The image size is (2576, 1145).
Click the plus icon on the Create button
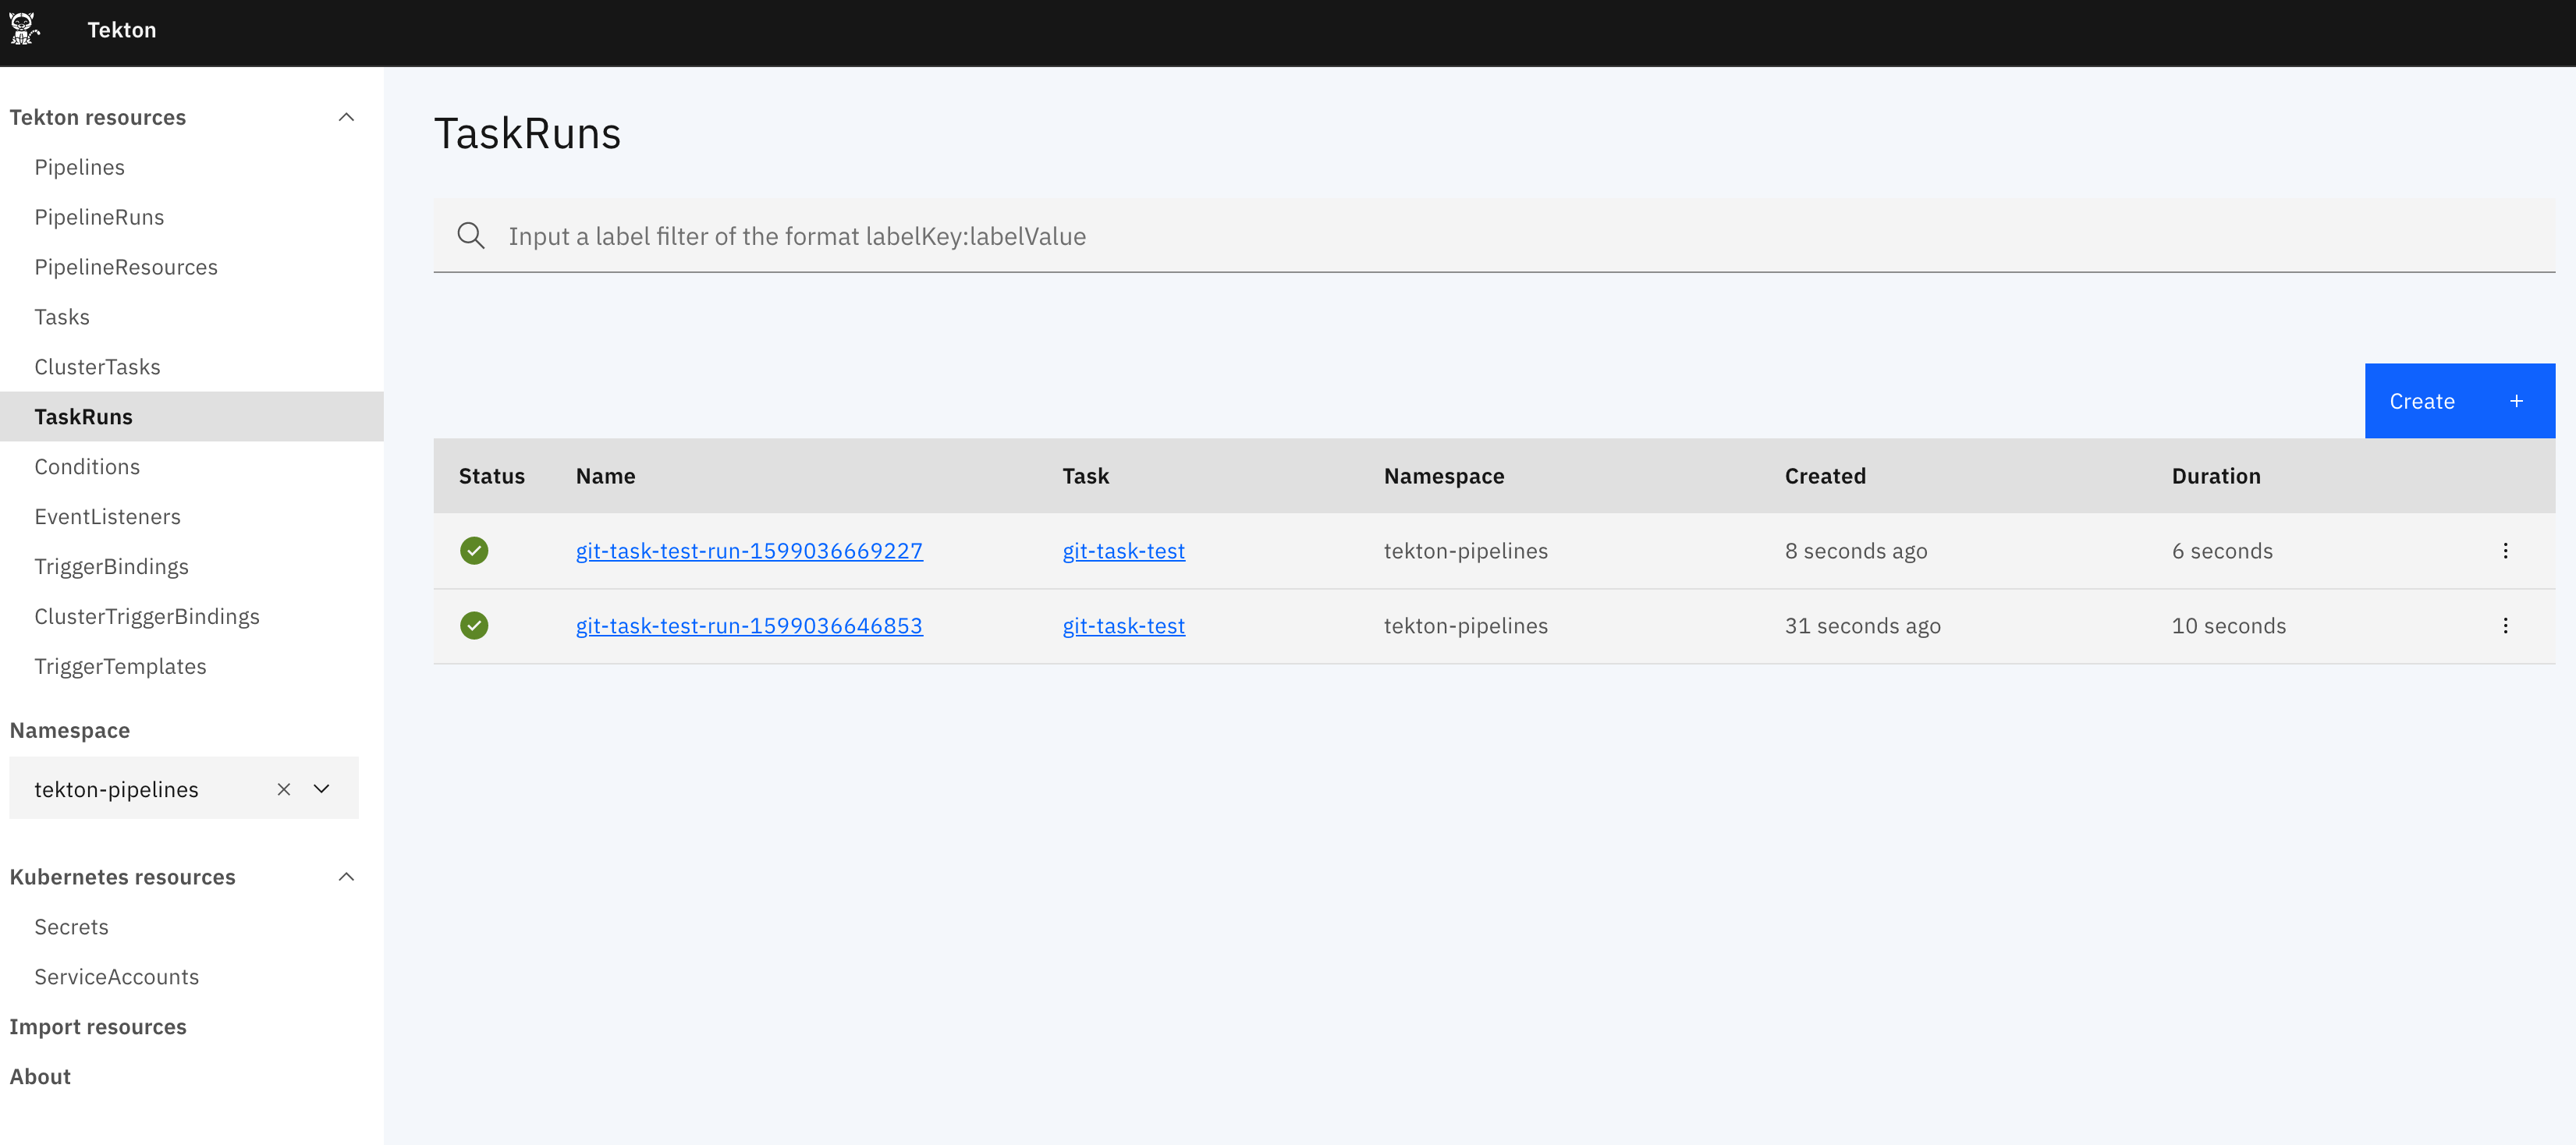2517,400
